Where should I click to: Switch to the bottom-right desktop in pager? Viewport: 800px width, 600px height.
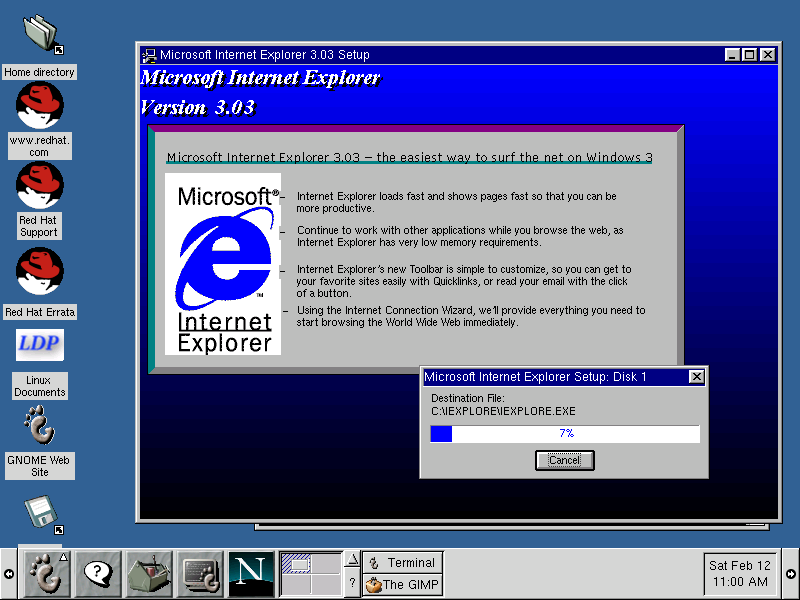click(x=326, y=584)
